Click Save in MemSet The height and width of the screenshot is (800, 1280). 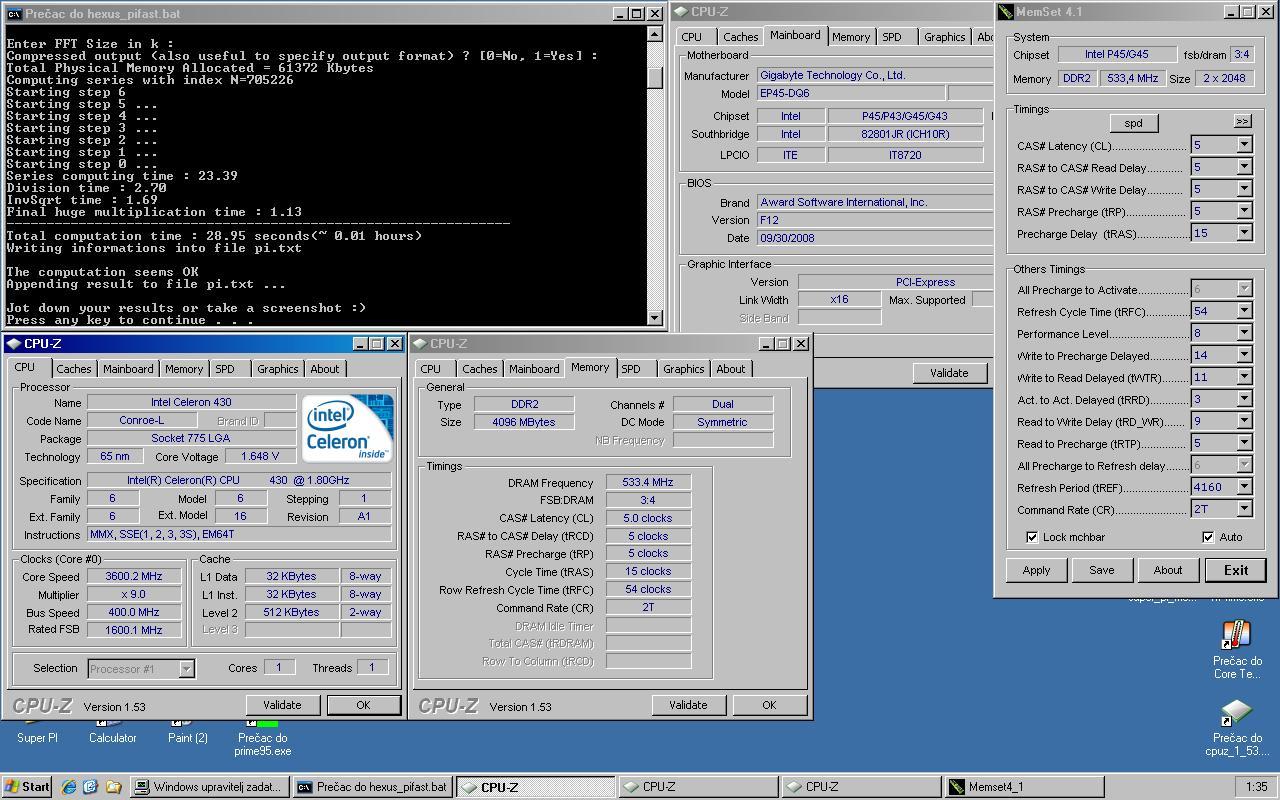click(x=1101, y=570)
